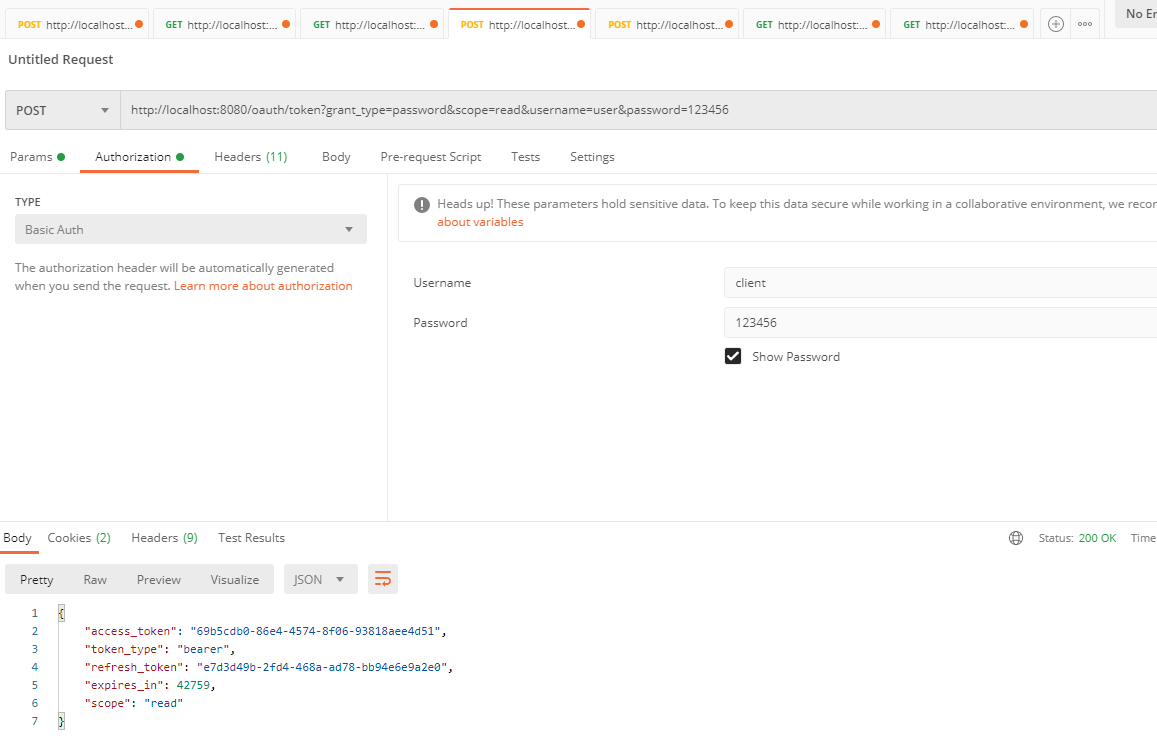Expand the Basic Auth type dropdown
The height and width of the screenshot is (746, 1157).
pyautogui.click(x=191, y=229)
